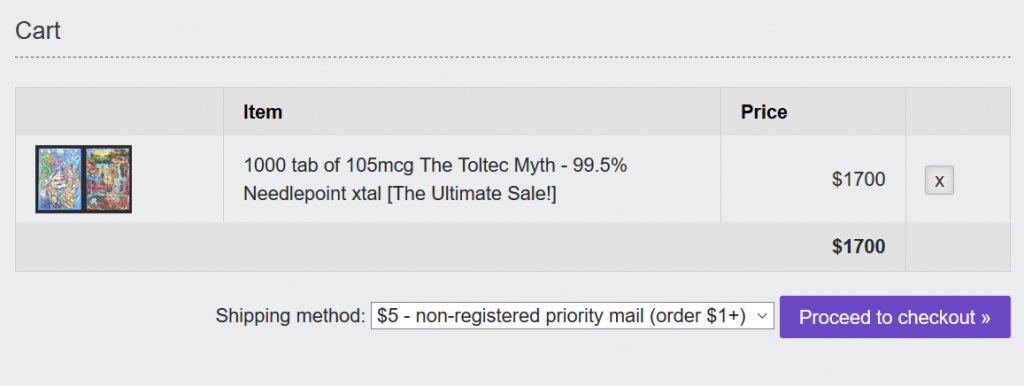The width and height of the screenshot is (1024, 386).
Task: Click the Item column header
Action: (263, 112)
